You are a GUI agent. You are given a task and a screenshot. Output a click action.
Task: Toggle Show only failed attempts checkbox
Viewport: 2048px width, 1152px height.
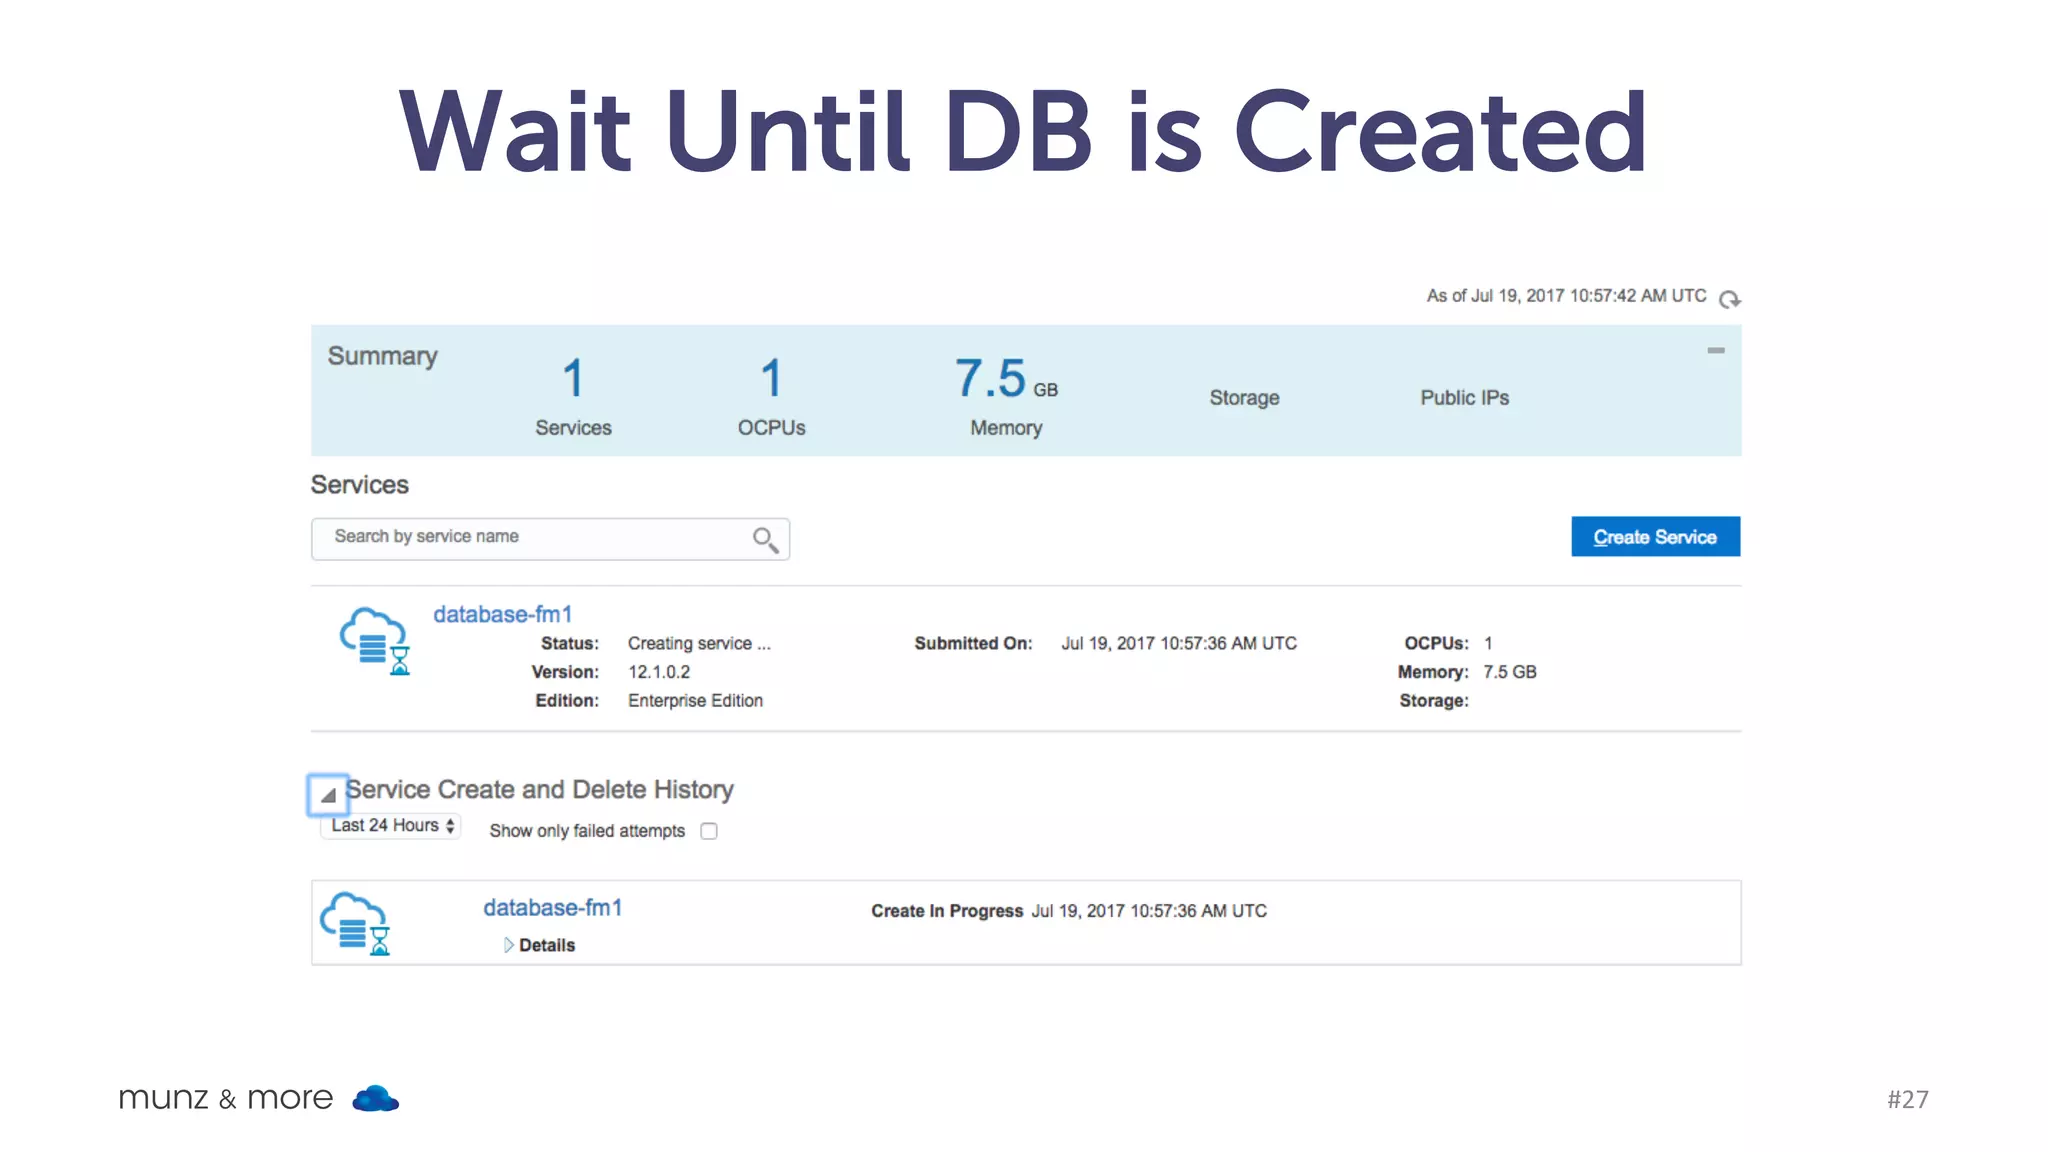point(709,831)
